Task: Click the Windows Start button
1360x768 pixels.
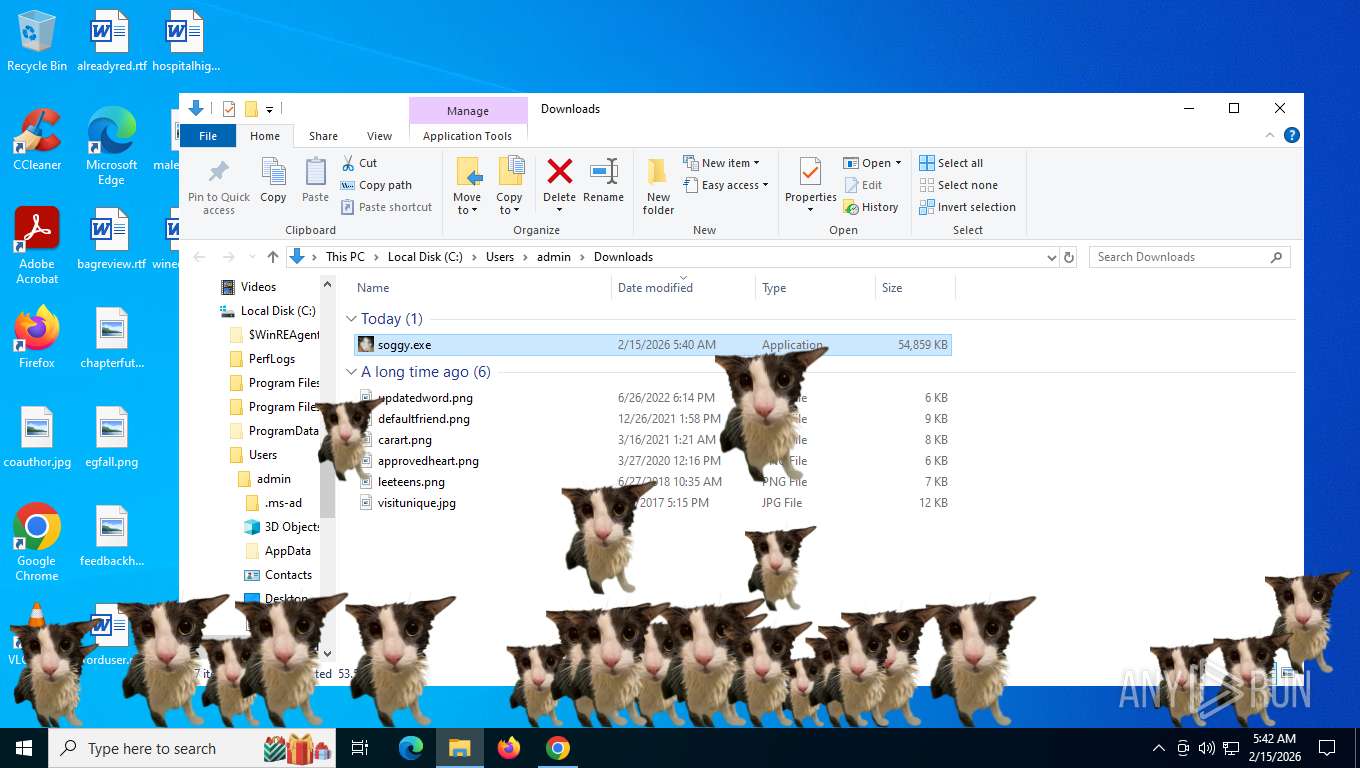Action: (24, 748)
